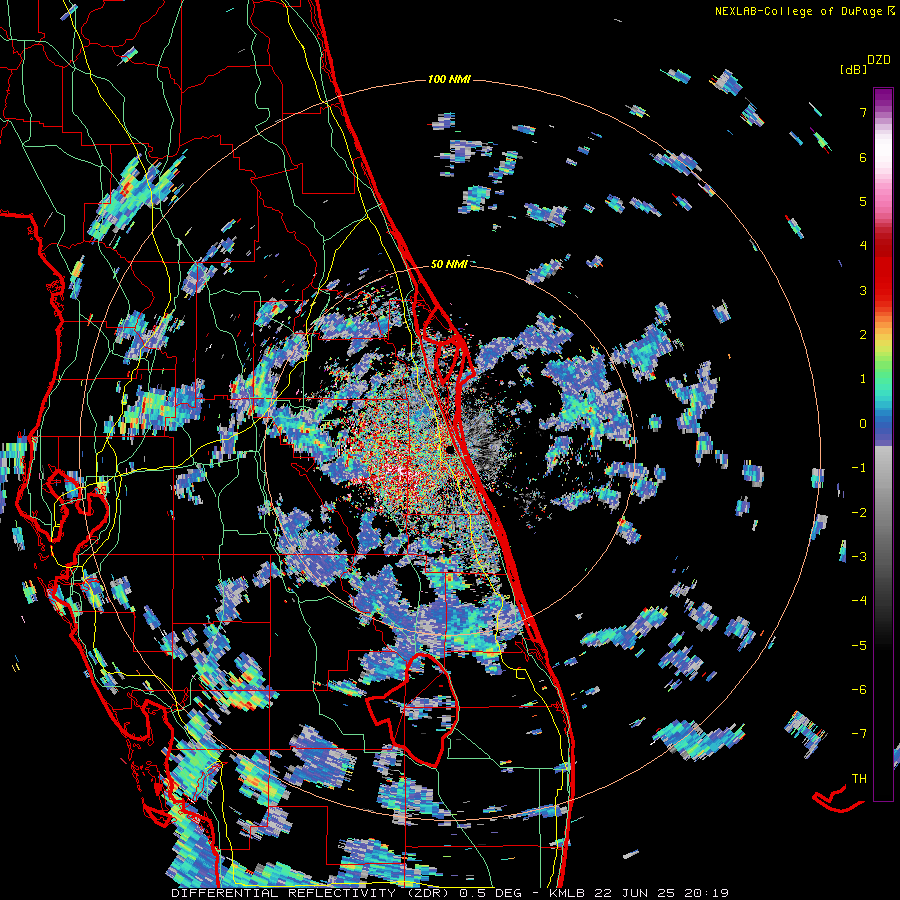This screenshot has height=900, width=900.
Task: Click the -7 scale value
Action: 859,734
